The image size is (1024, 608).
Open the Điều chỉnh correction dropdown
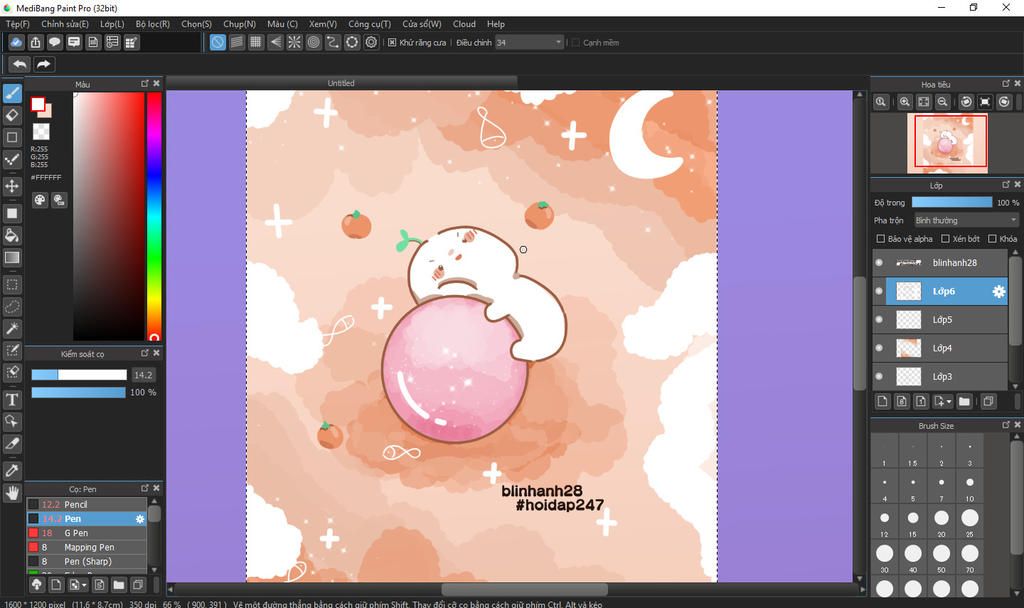click(529, 42)
